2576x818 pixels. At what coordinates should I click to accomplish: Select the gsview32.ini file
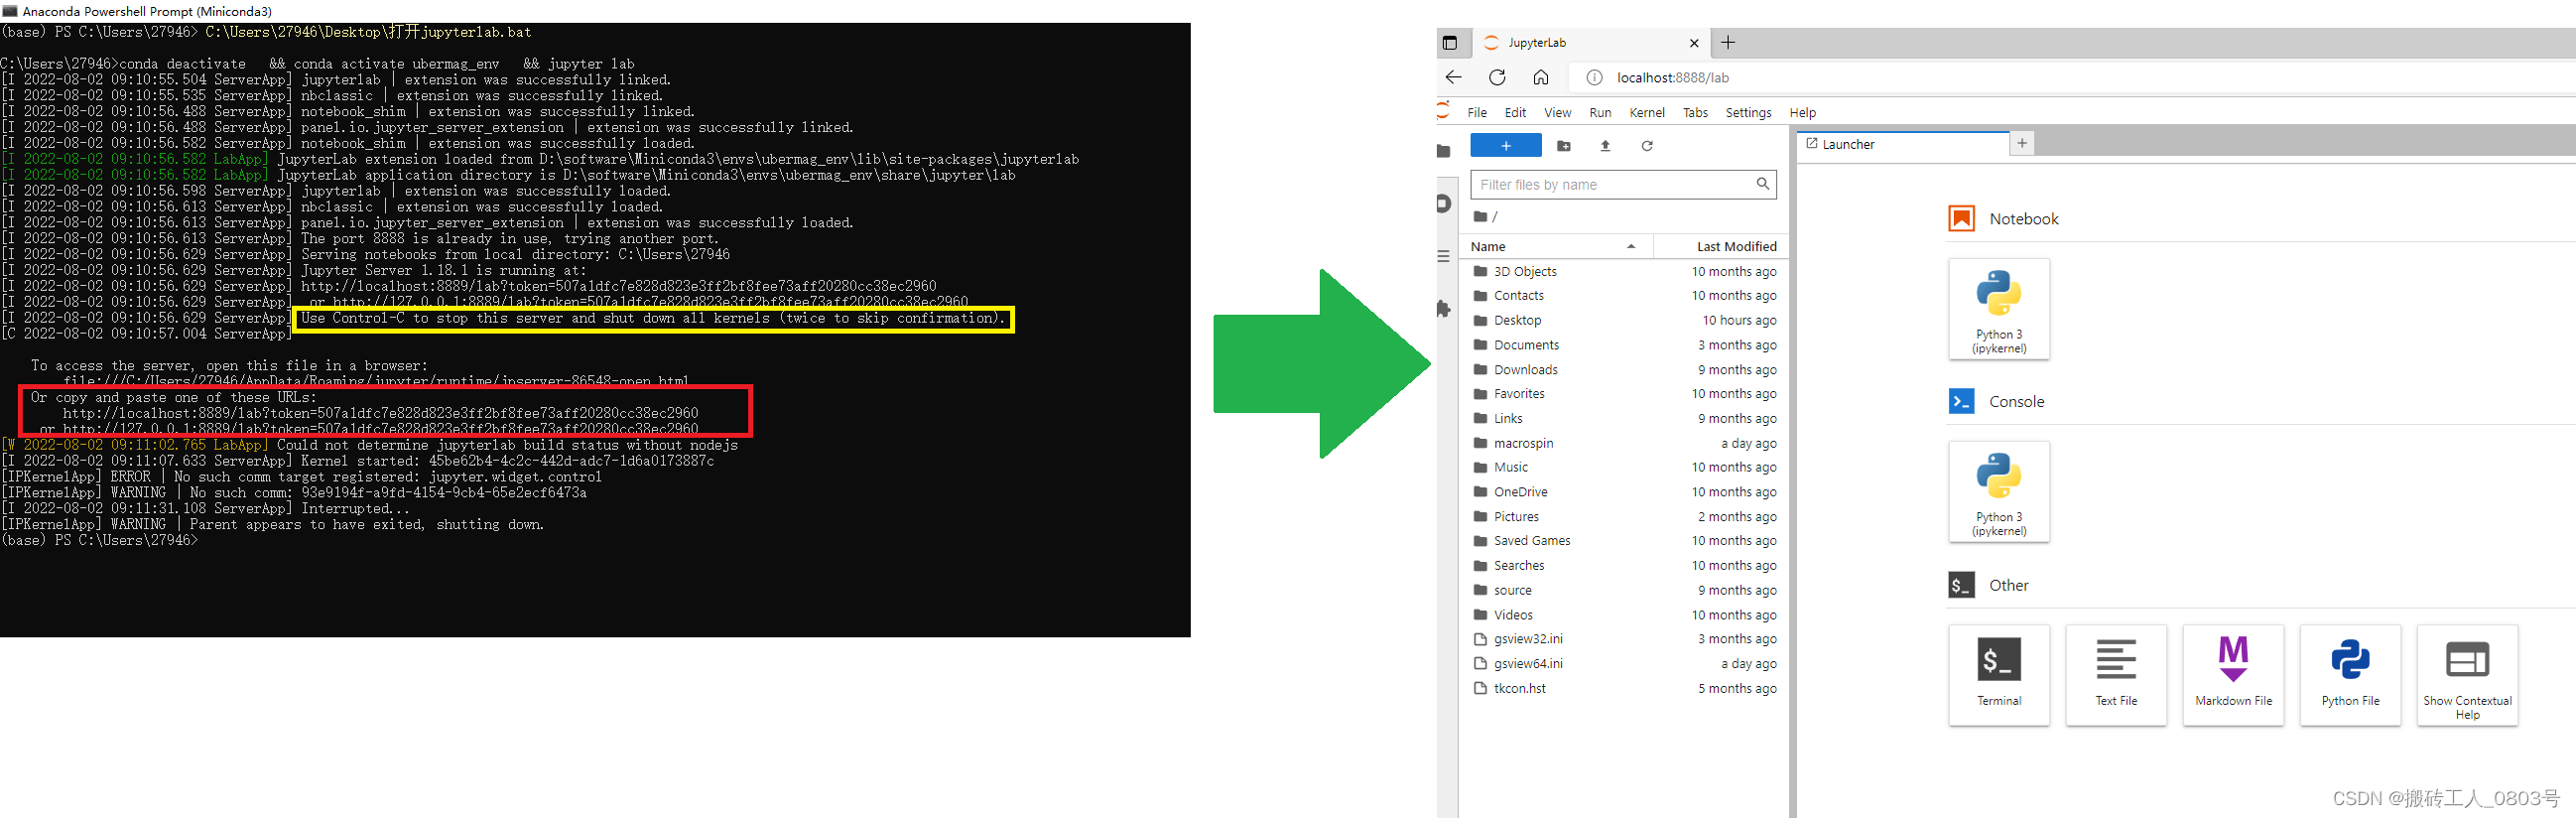click(1624, 639)
